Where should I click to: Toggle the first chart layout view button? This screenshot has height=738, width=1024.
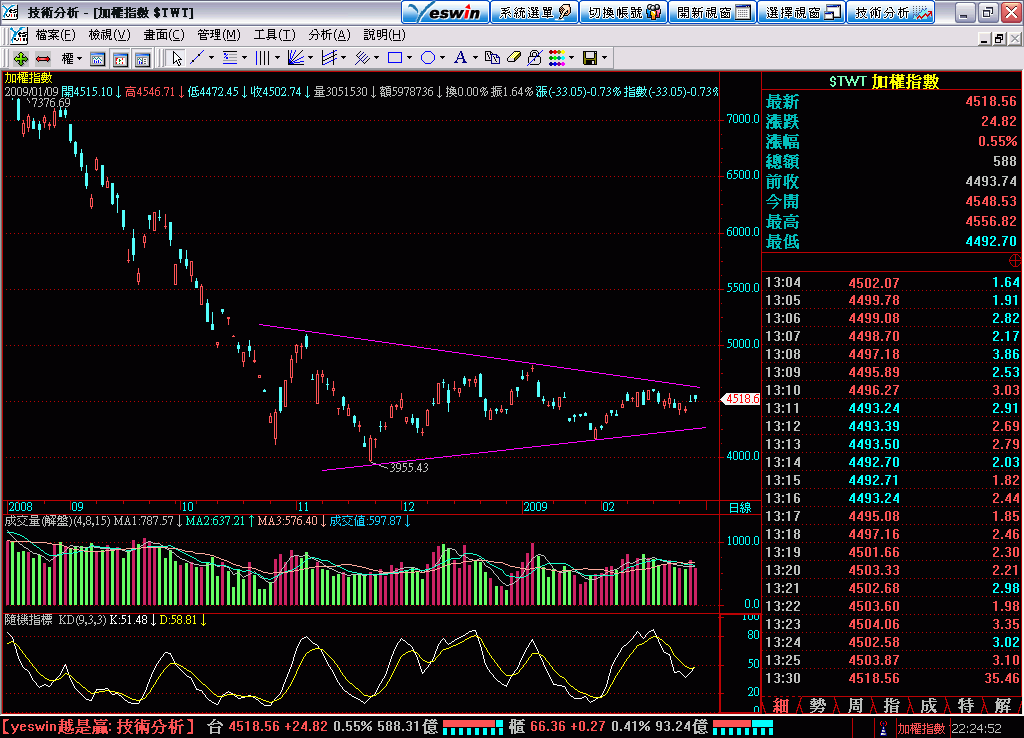[96, 57]
